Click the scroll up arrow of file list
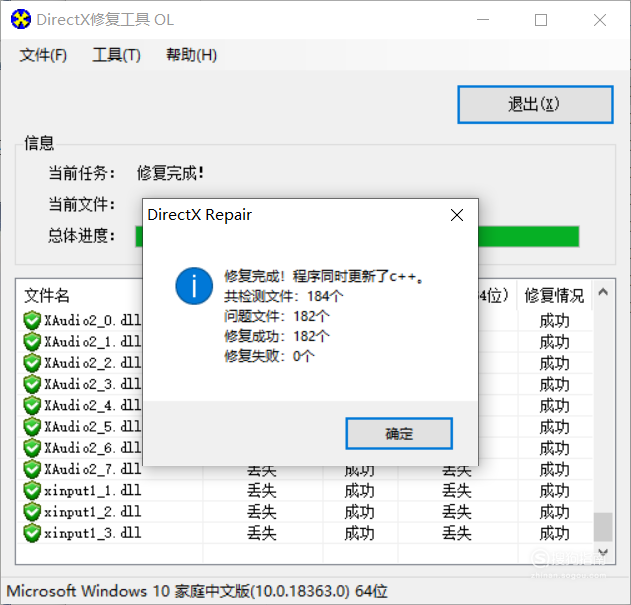The image size is (631, 605). click(603, 292)
